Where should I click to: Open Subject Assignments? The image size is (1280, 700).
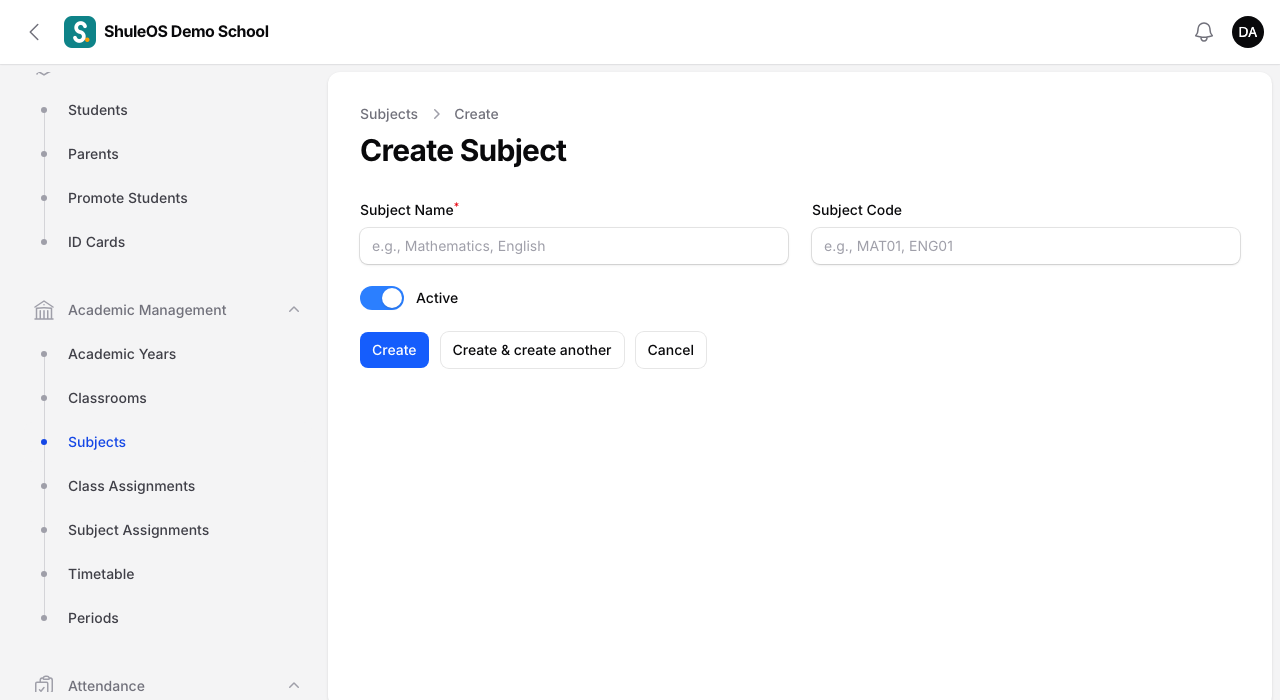[x=139, y=530]
